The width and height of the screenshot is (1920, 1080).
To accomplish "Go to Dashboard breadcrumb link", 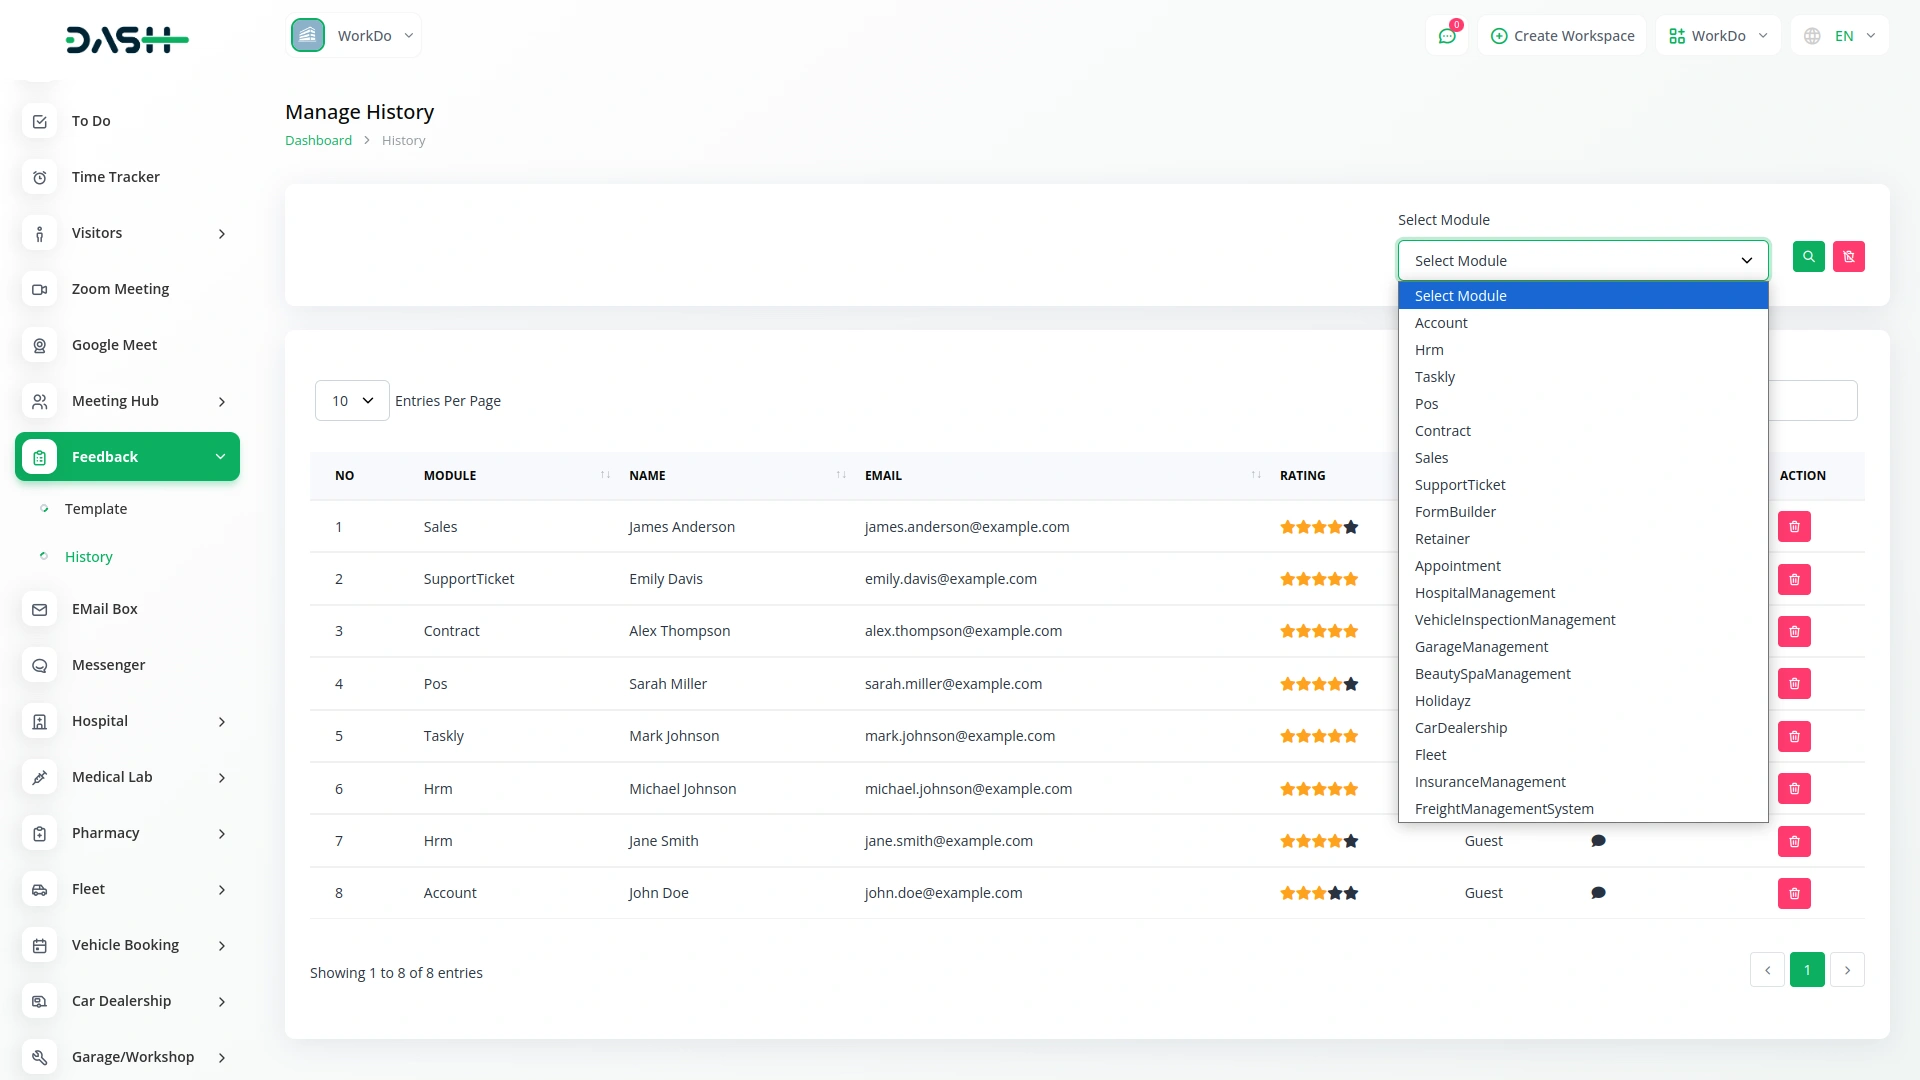I will point(318,141).
